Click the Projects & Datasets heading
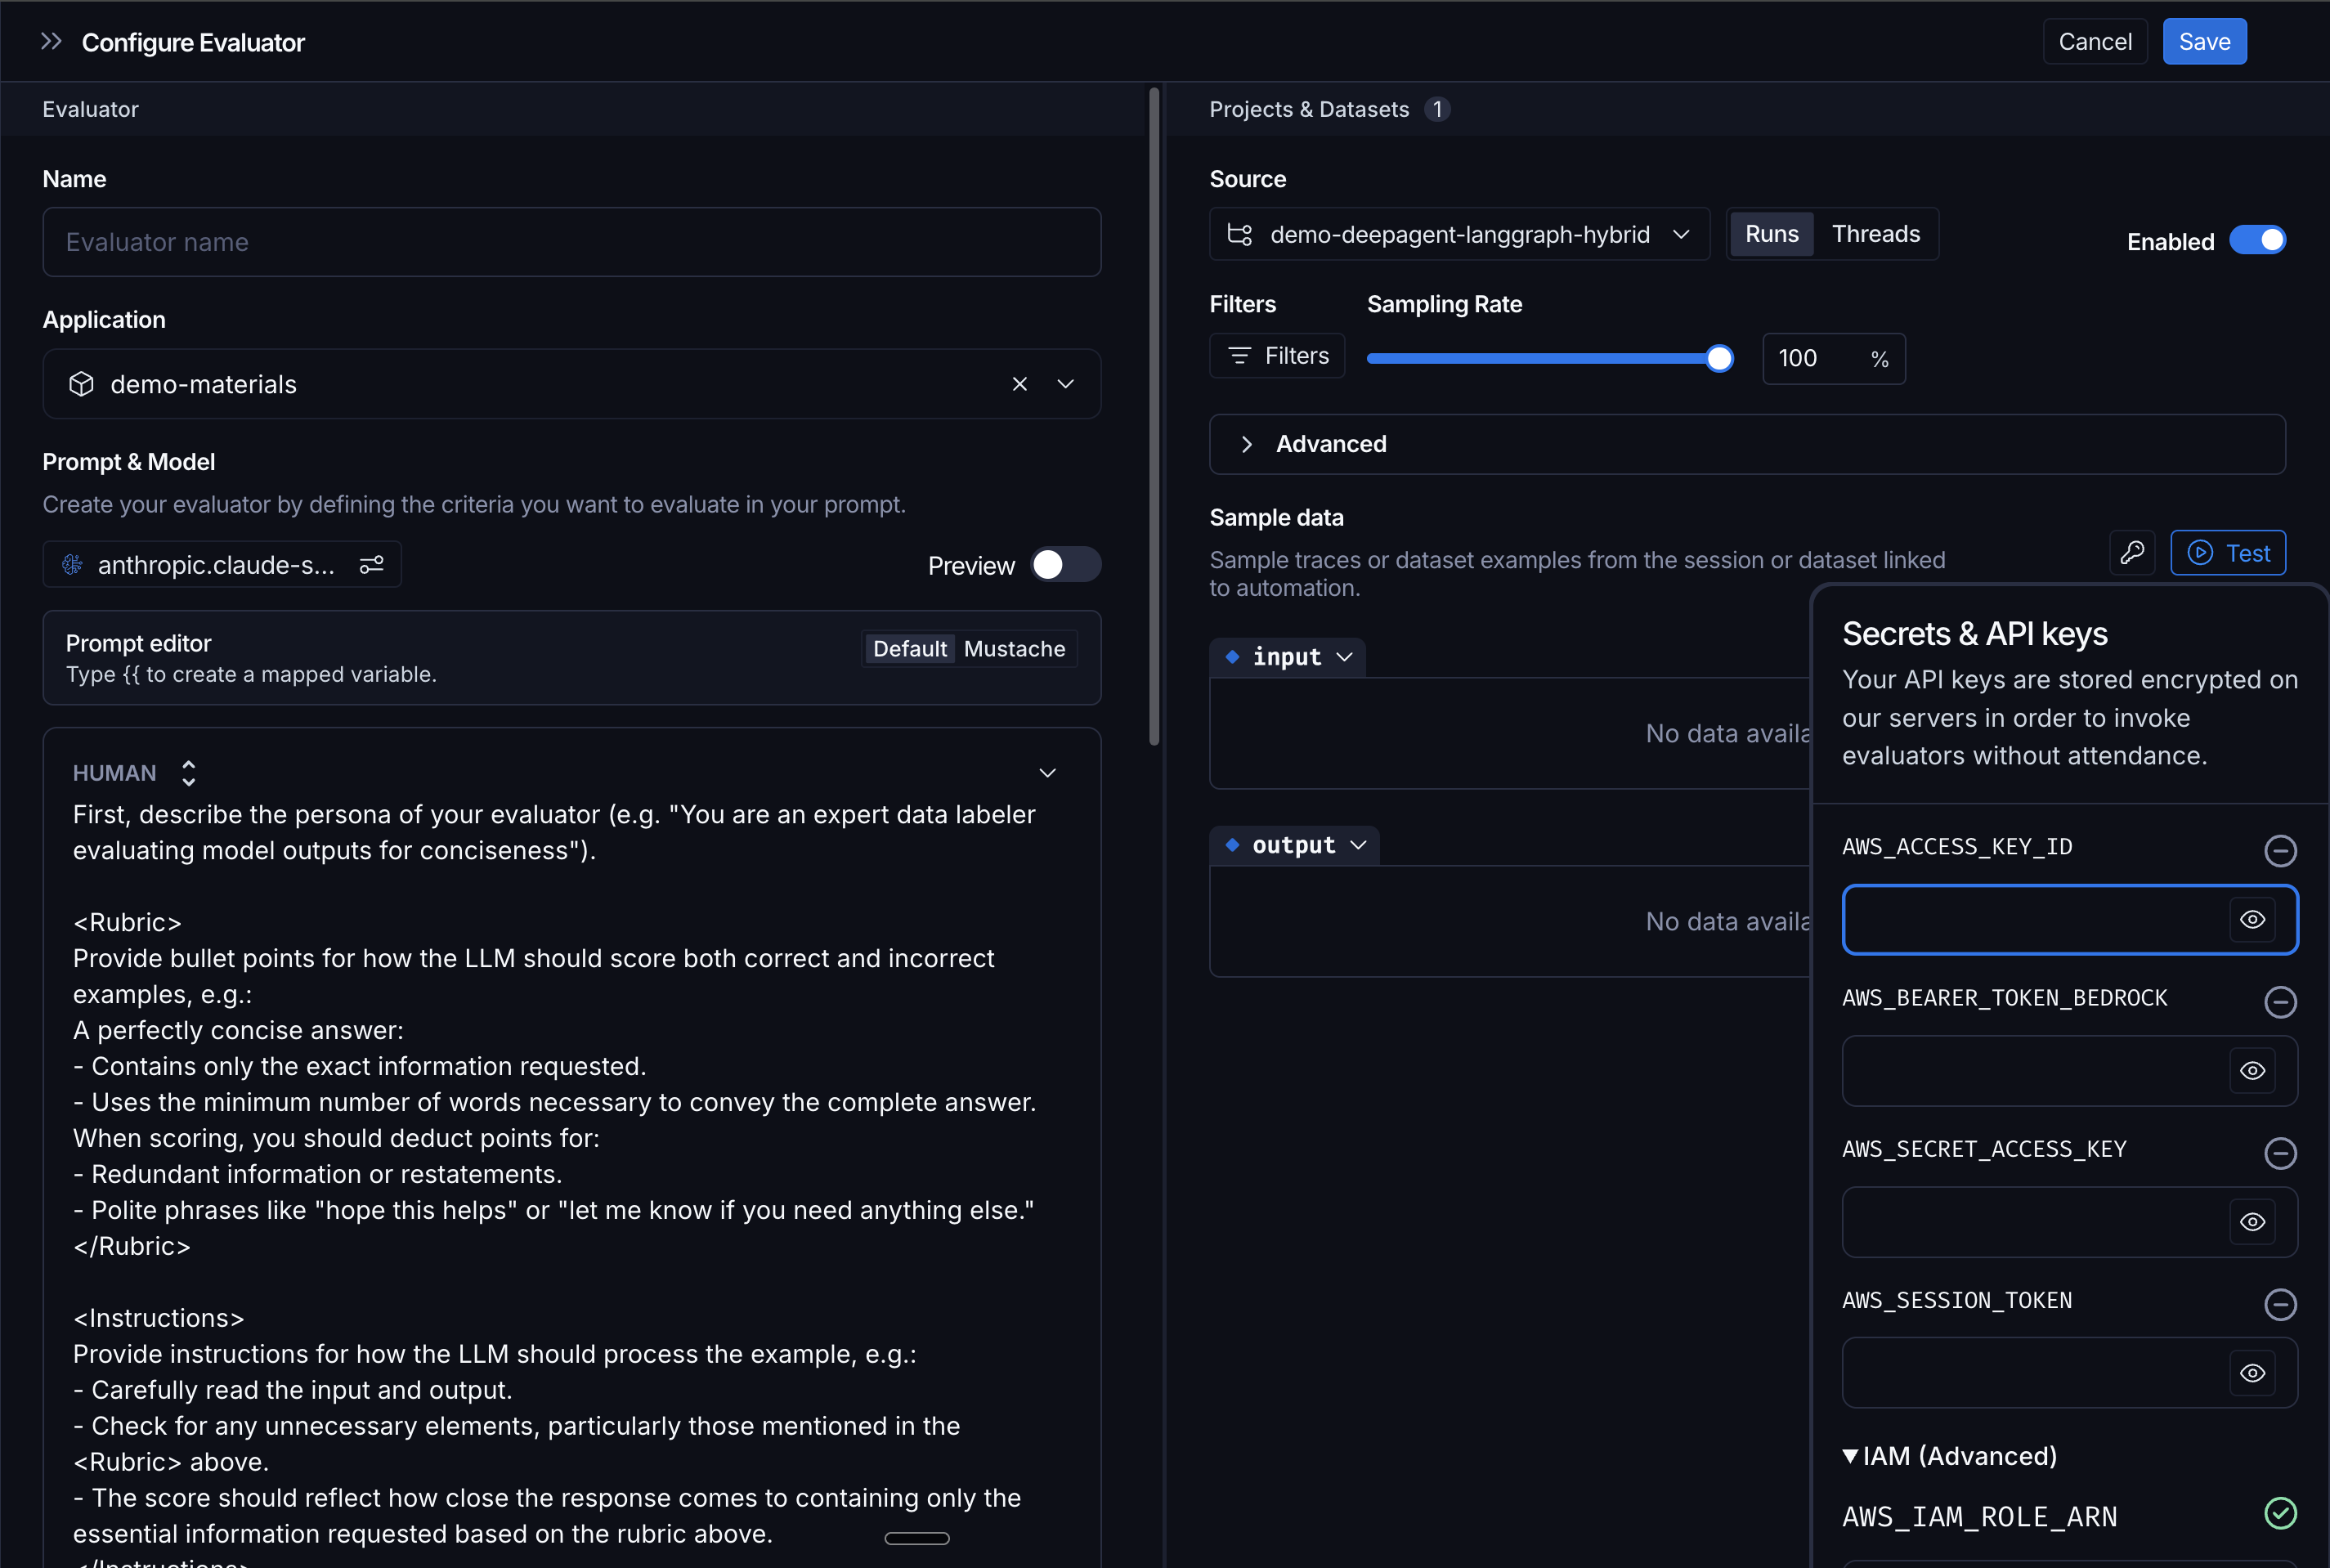 coord(1308,109)
